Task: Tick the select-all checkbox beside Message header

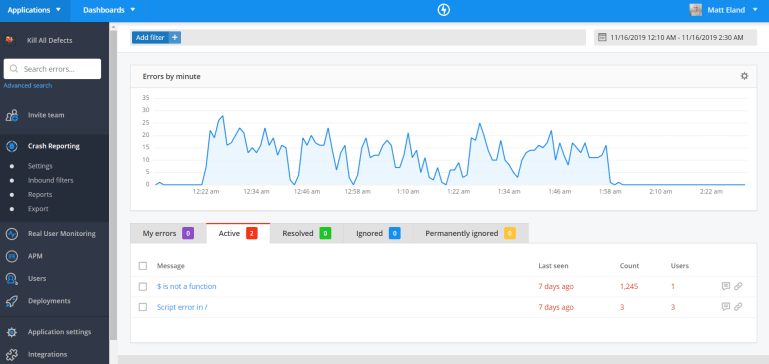Action: [x=143, y=266]
